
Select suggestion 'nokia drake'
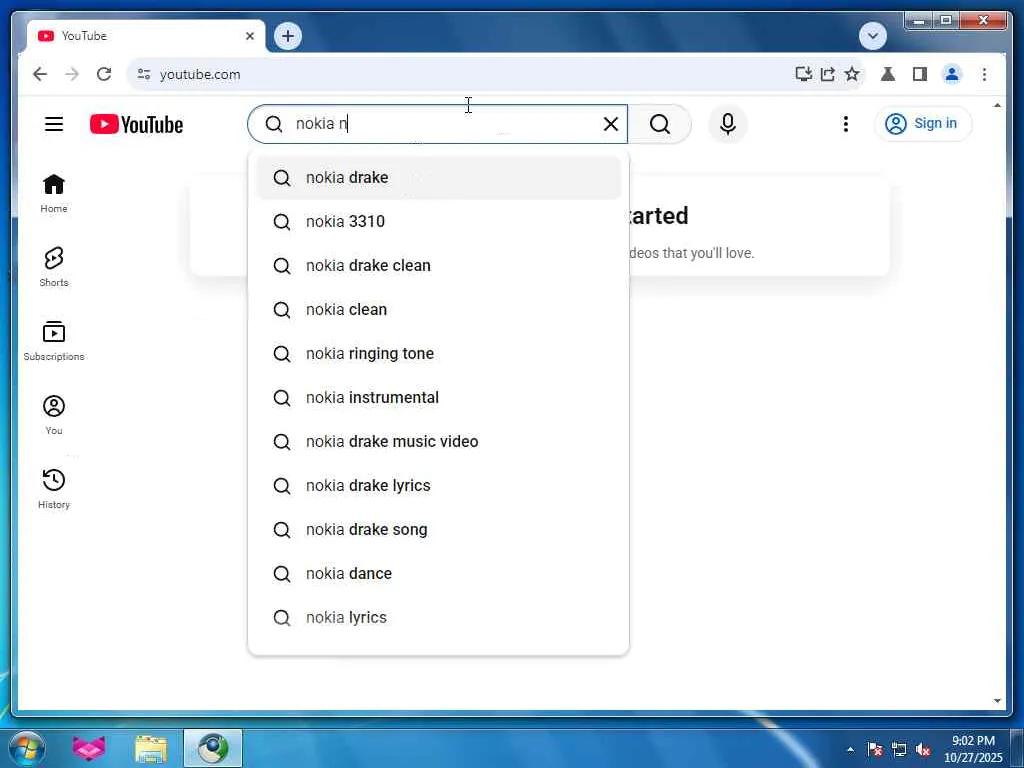click(439, 178)
